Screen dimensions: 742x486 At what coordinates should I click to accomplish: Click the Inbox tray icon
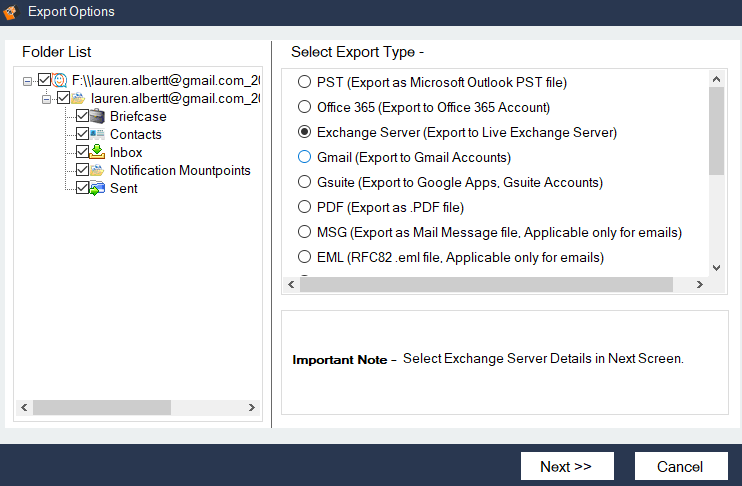pyautogui.click(x=98, y=153)
